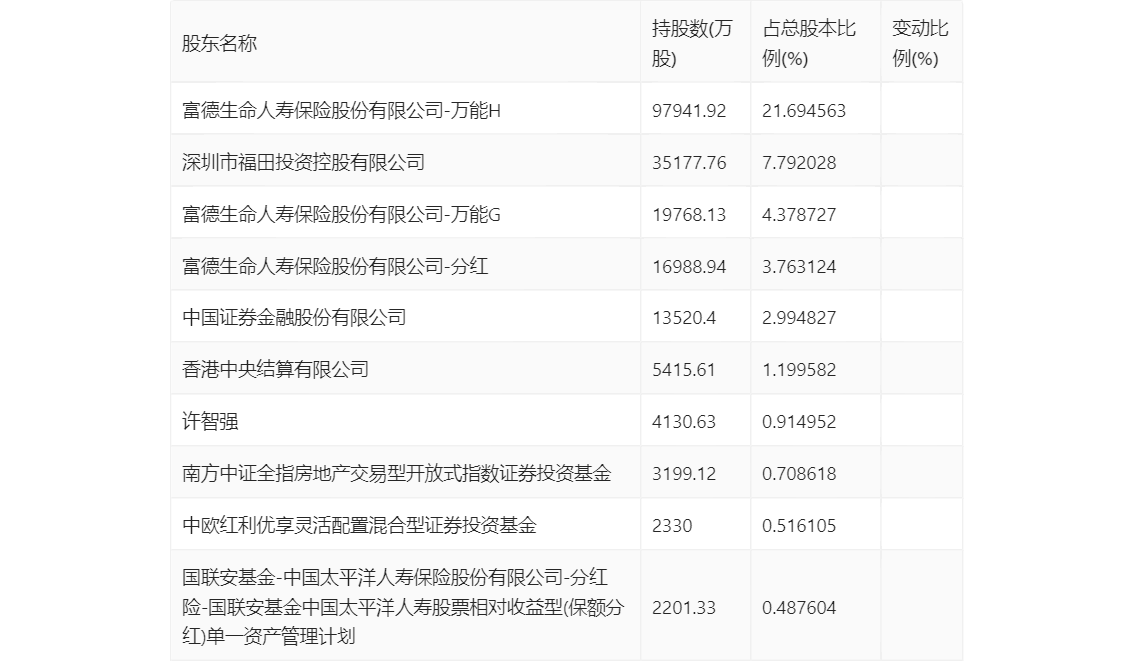The image size is (1134, 661).
Task: Select 中欧红利优享灵活配置混合型证券投资基金 name
Action: pos(359,526)
